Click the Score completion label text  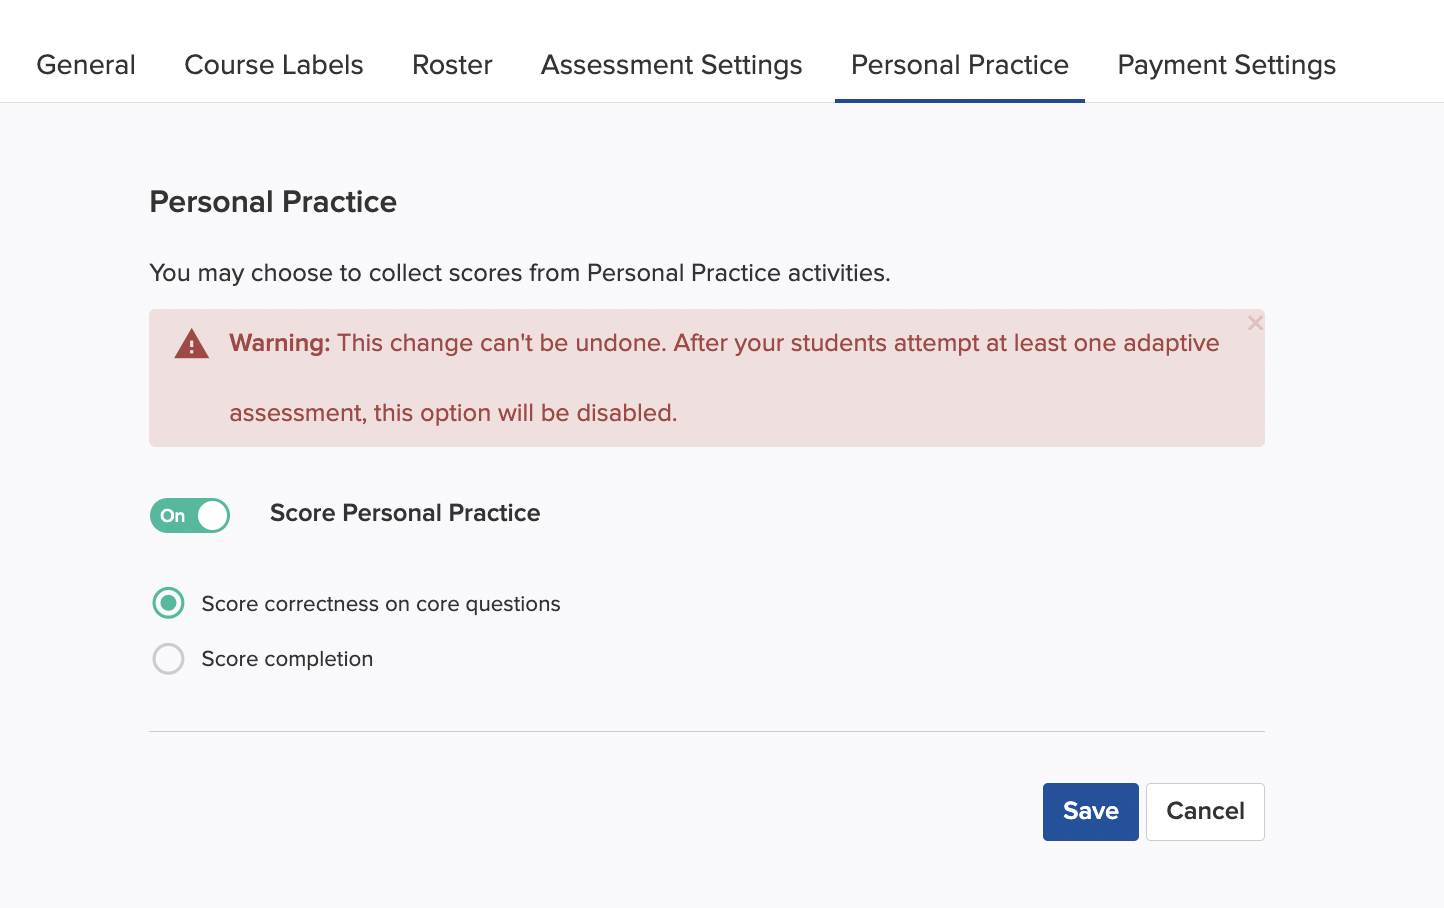tap(287, 659)
